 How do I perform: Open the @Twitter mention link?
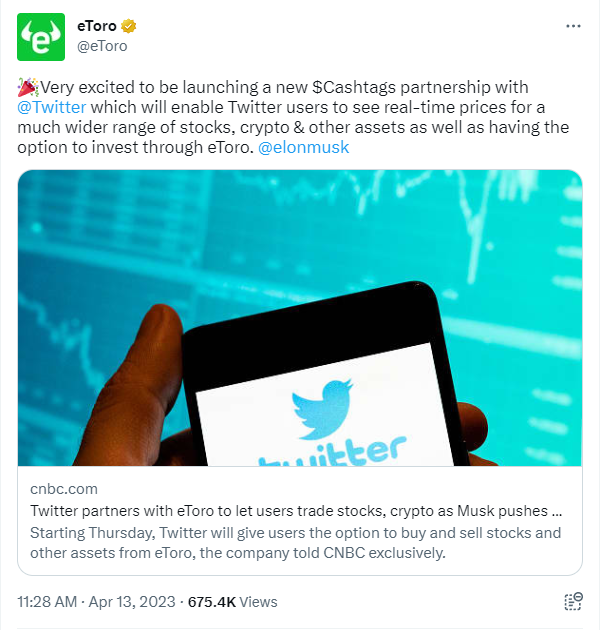point(51,107)
